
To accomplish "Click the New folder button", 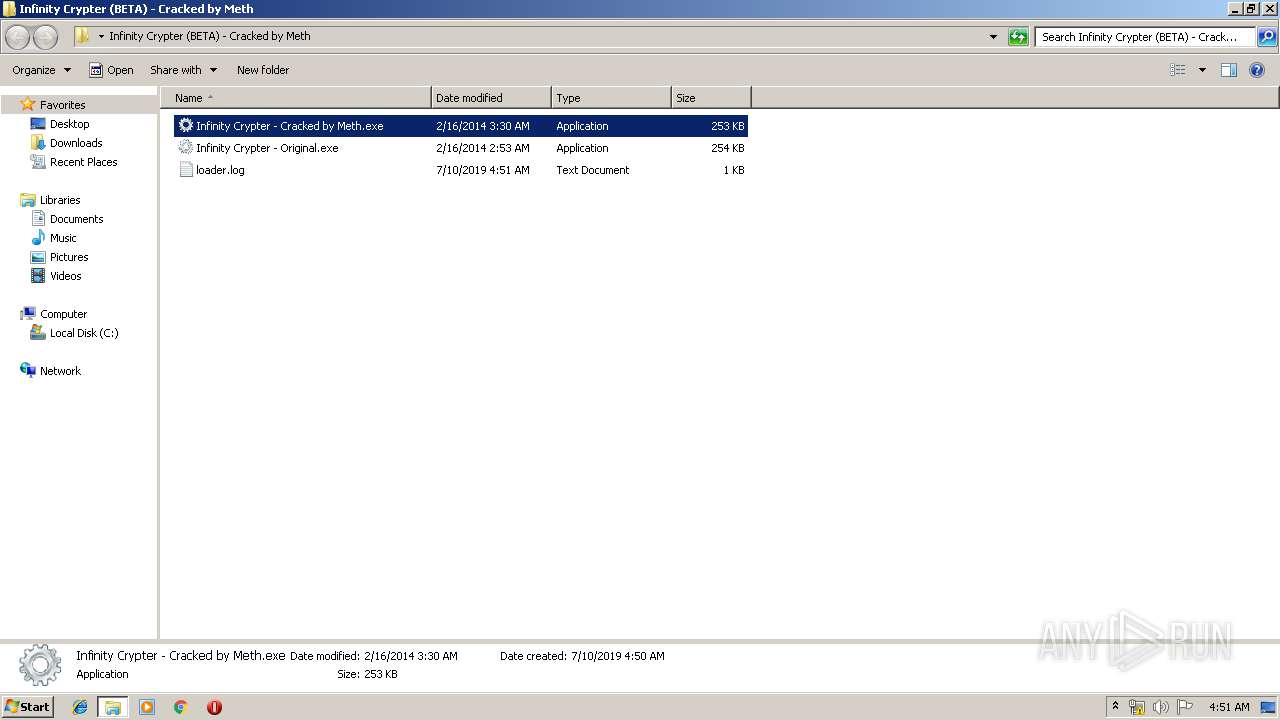I will click(263, 70).
